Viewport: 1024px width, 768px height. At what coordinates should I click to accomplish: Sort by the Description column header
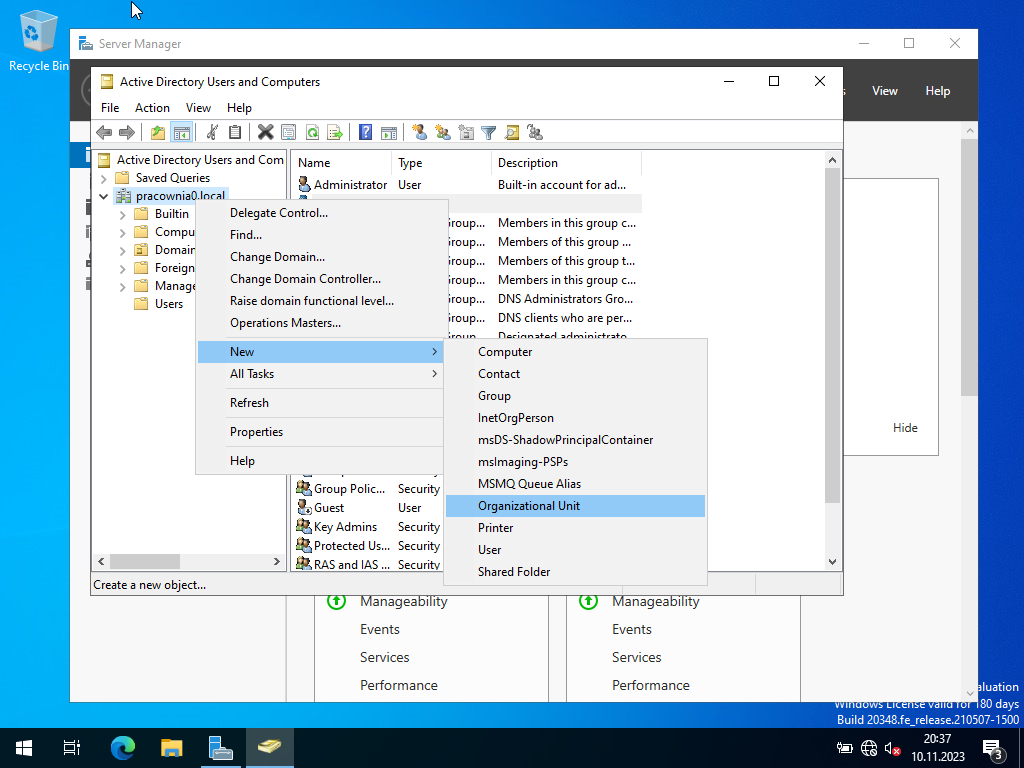pyautogui.click(x=566, y=163)
